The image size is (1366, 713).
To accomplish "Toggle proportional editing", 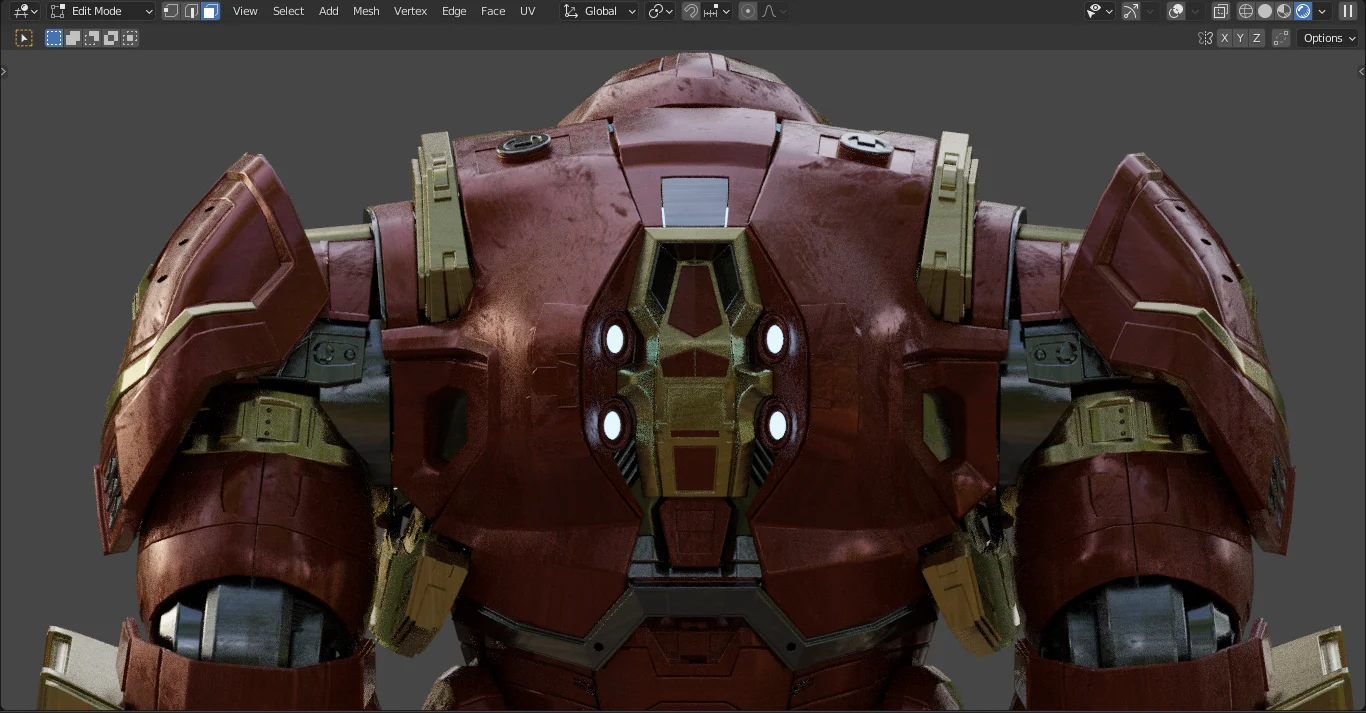I will point(748,11).
